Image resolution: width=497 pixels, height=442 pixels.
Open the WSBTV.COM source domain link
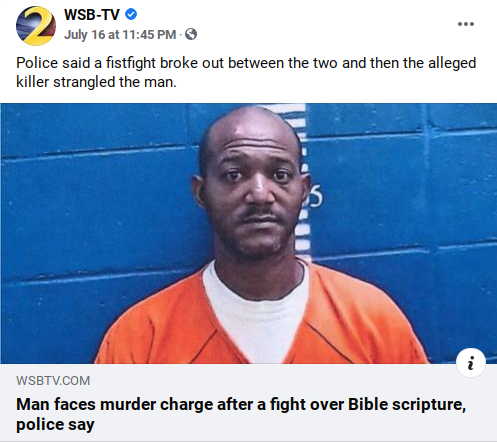pos(53,381)
